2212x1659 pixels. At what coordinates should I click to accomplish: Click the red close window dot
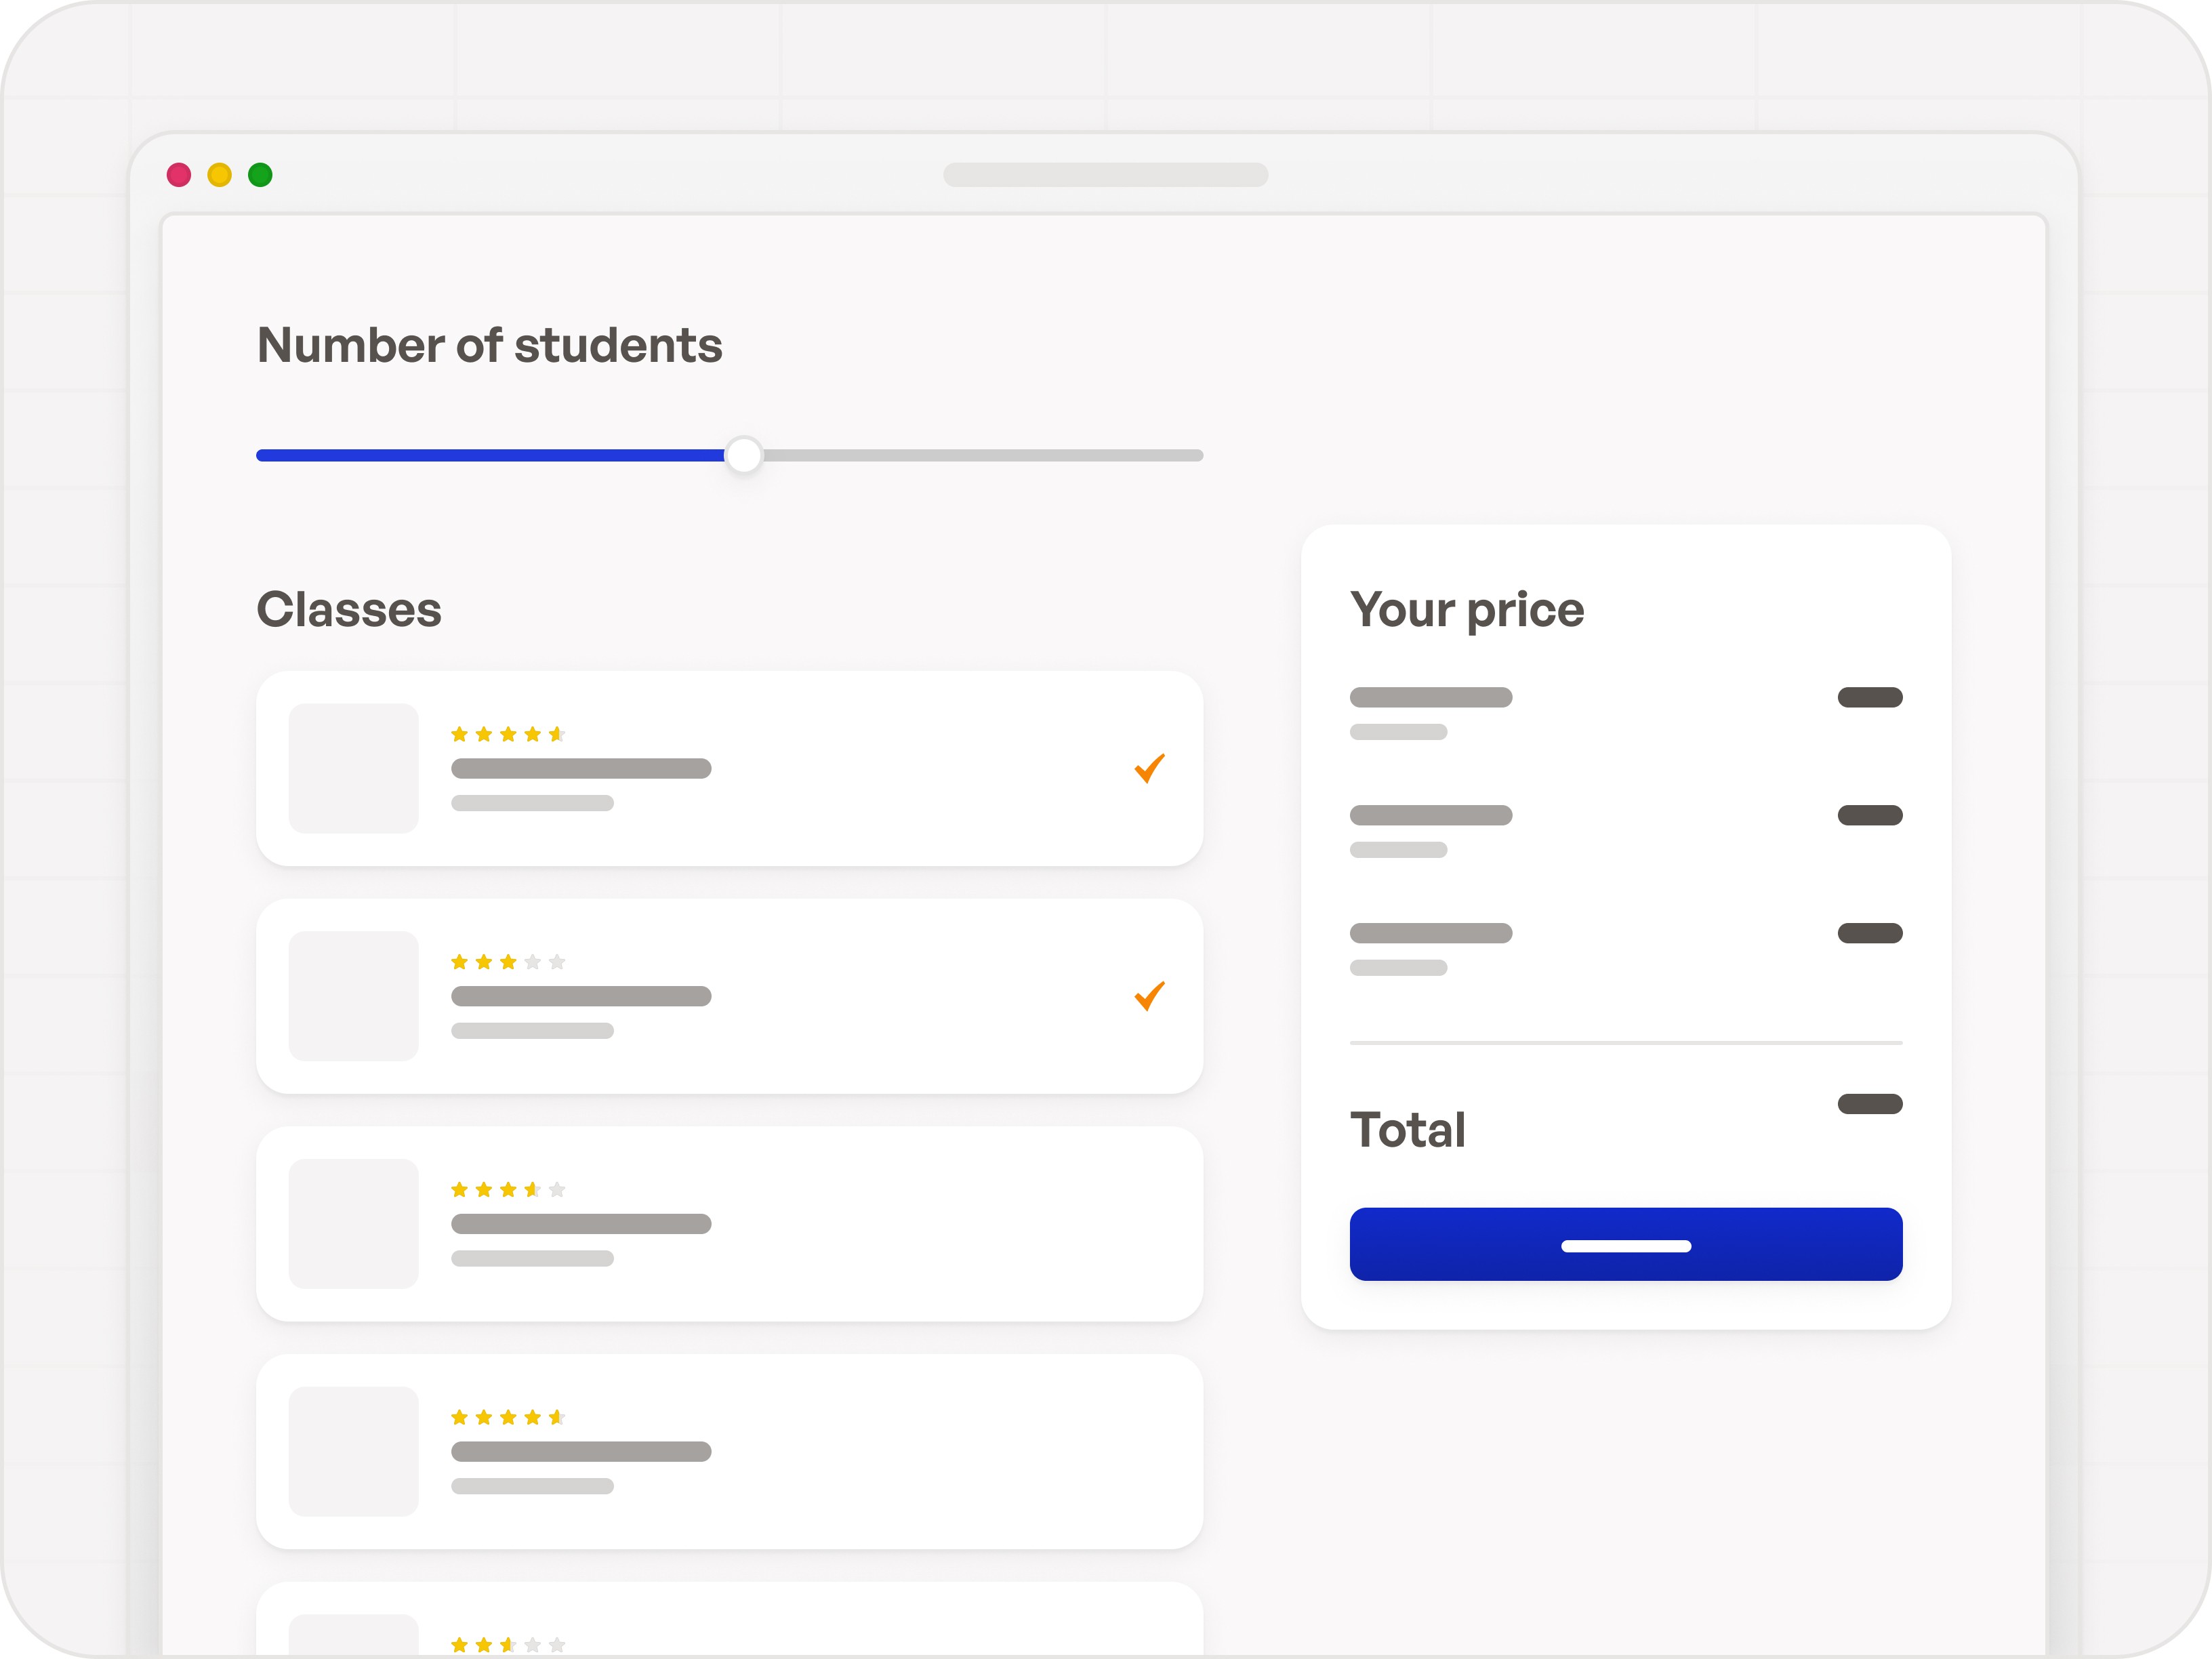click(179, 175)
